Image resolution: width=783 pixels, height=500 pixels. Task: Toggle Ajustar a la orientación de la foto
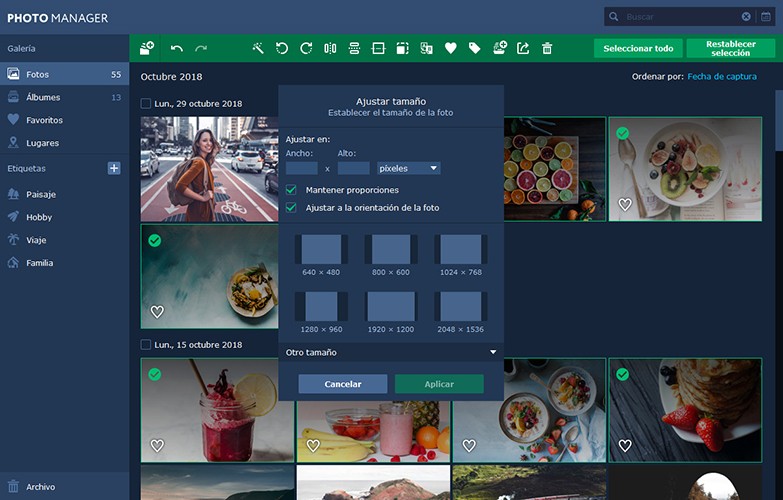(291, 207)
